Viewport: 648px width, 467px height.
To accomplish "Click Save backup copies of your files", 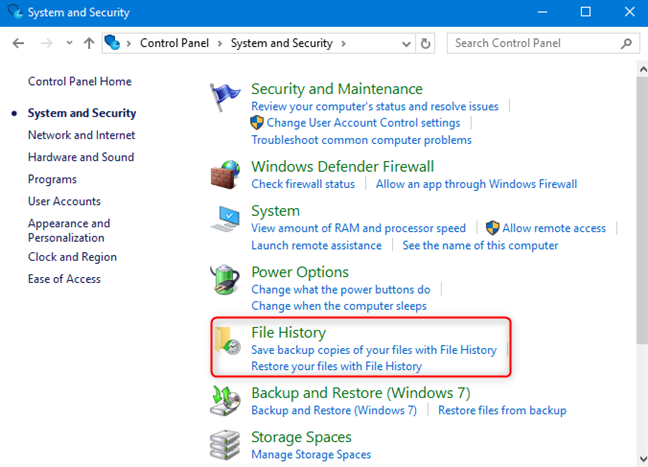I will [374, 350].
